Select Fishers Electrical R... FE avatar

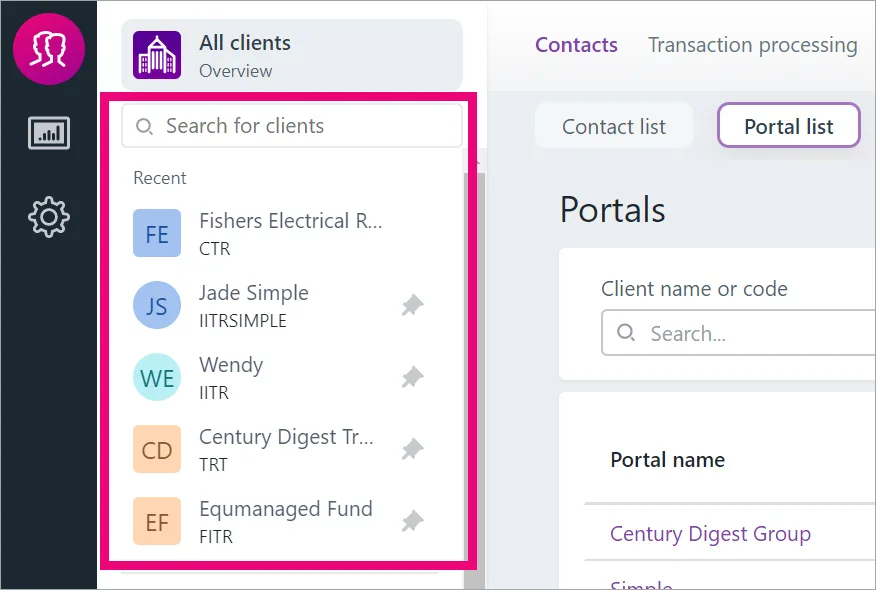(x=157, y=233)
